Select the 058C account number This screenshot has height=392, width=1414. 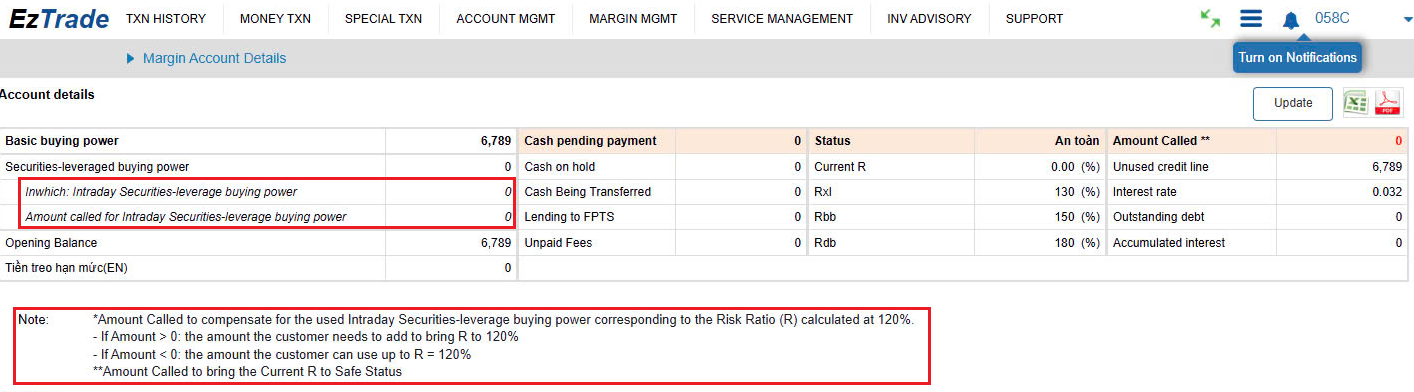coord(1332,18)
